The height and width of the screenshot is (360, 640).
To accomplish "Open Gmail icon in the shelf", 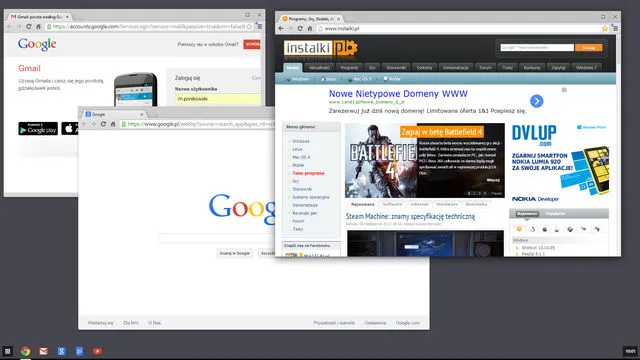I will [x=43, y=351].
